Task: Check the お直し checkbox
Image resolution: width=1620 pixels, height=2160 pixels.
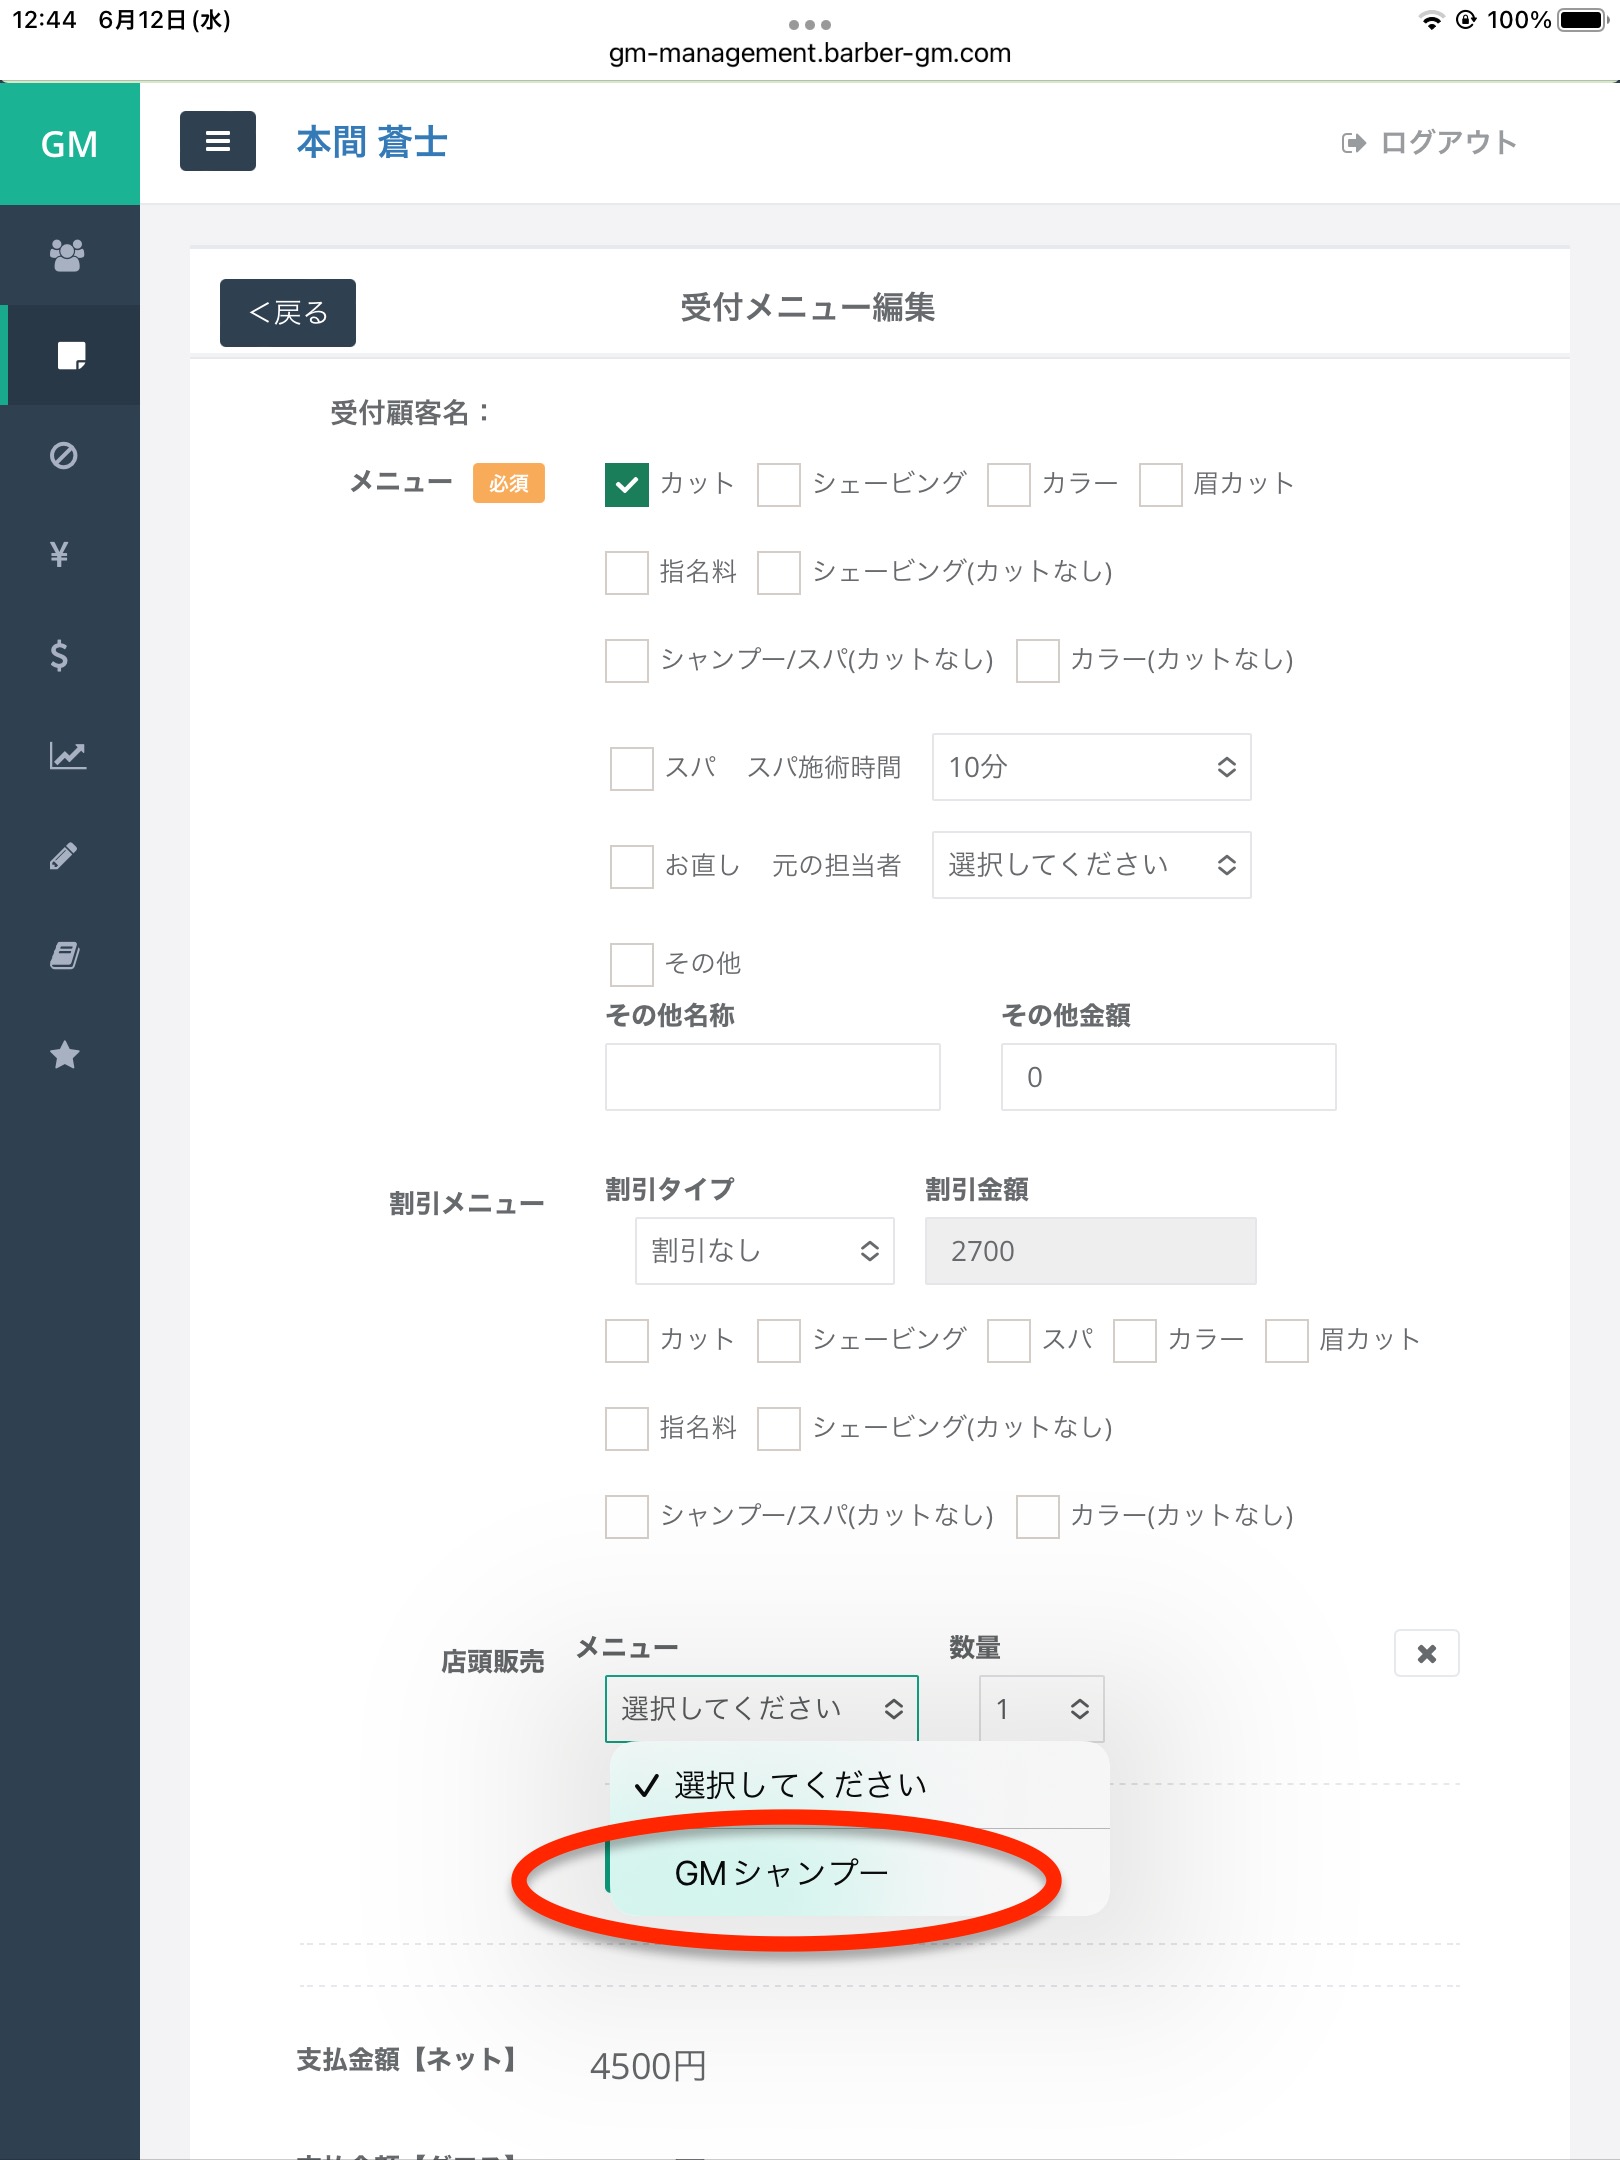Action: coord(632,866)
